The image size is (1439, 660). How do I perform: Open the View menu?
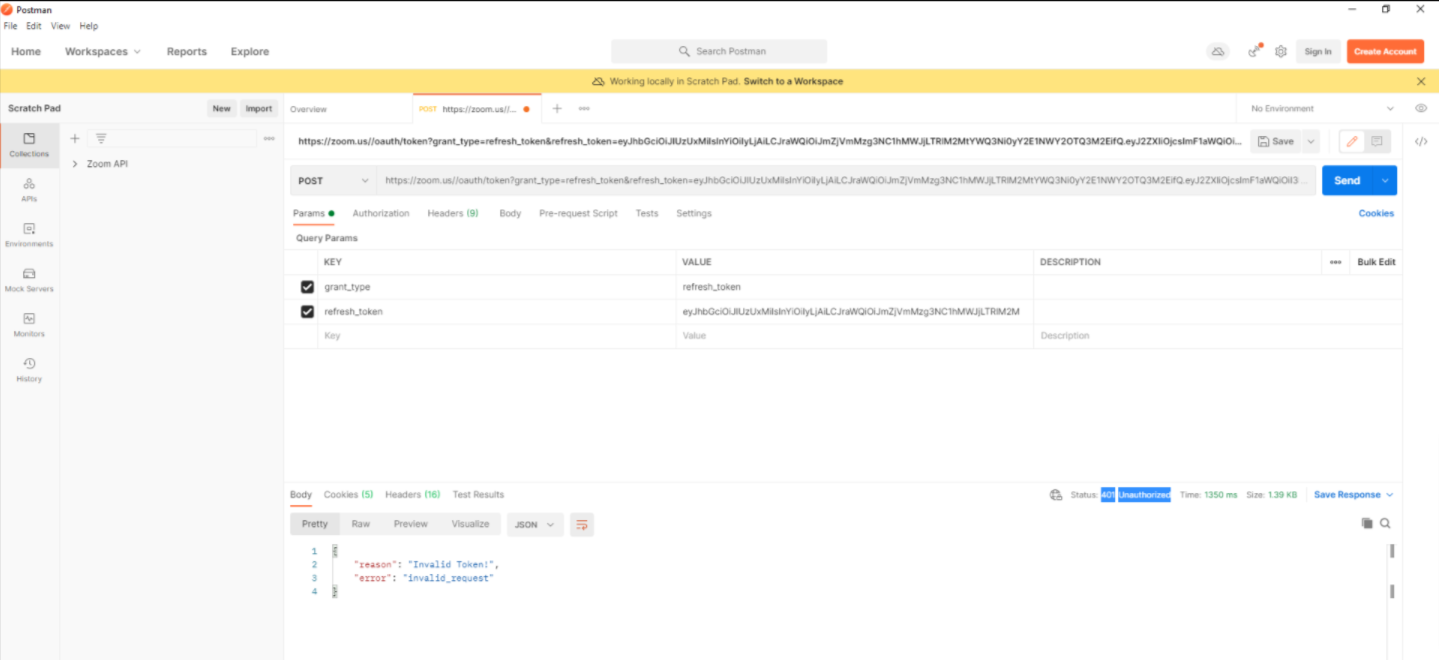pos(61,26)
